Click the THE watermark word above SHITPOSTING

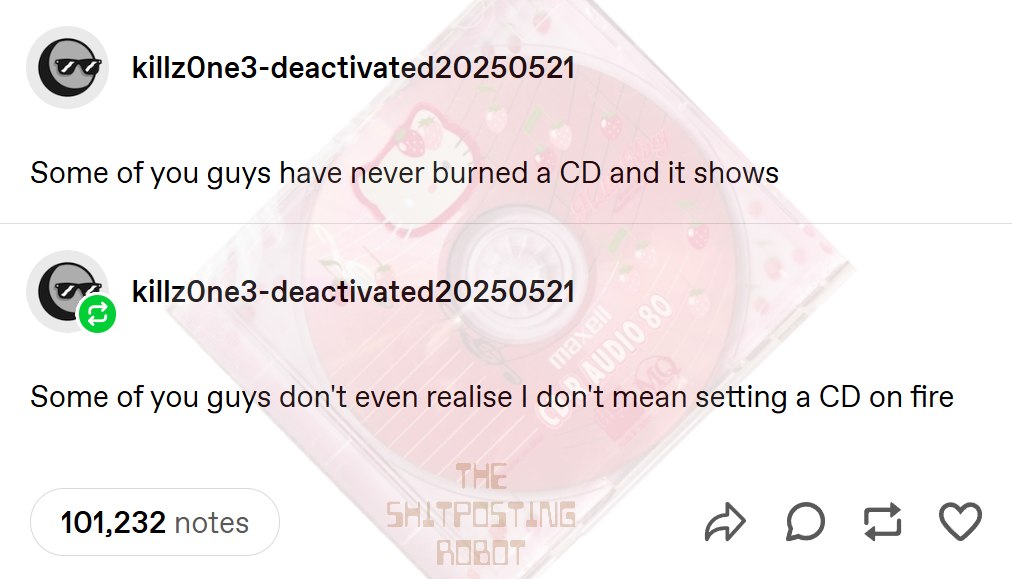(481, 476)
